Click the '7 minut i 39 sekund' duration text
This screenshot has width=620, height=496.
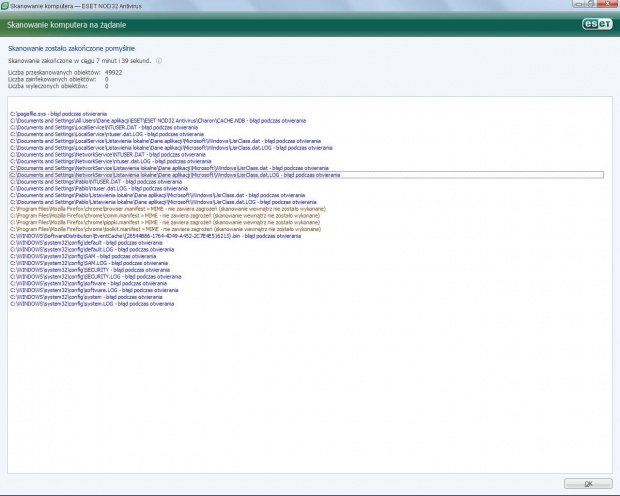click(123, 61)
